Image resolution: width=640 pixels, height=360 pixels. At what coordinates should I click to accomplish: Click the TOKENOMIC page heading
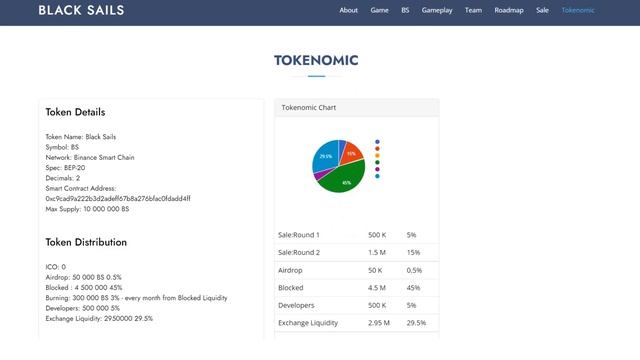pyautogui.click(x=316, y=60)
